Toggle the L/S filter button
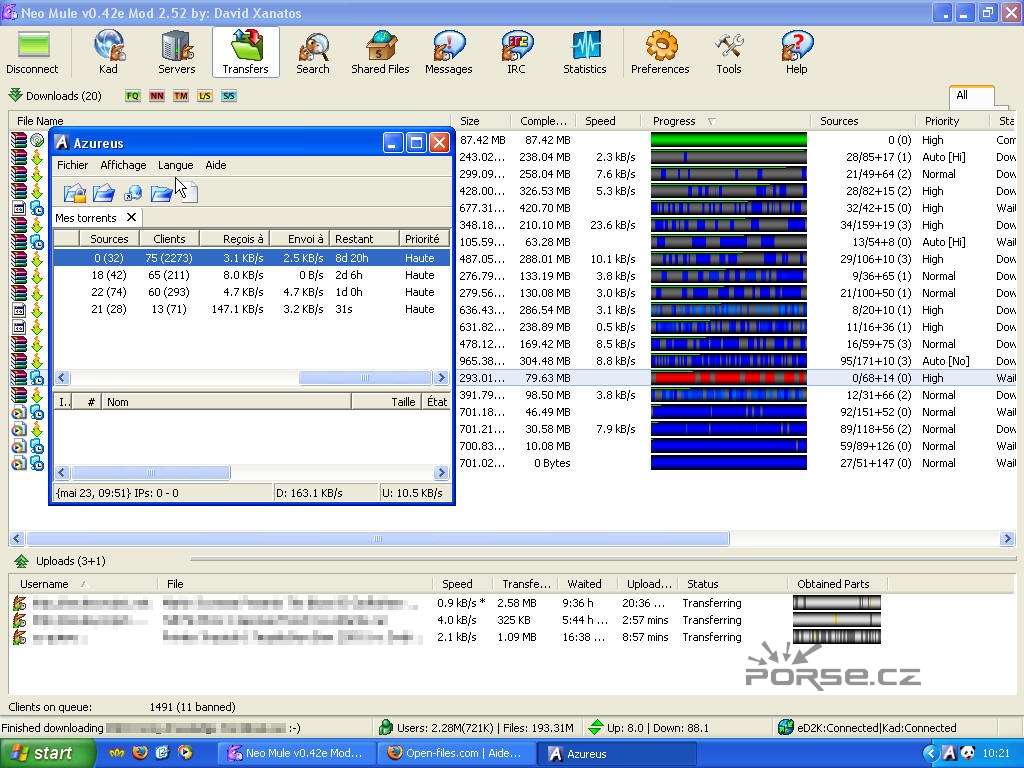Screen dimensions: 1024x768 [205, 96]
